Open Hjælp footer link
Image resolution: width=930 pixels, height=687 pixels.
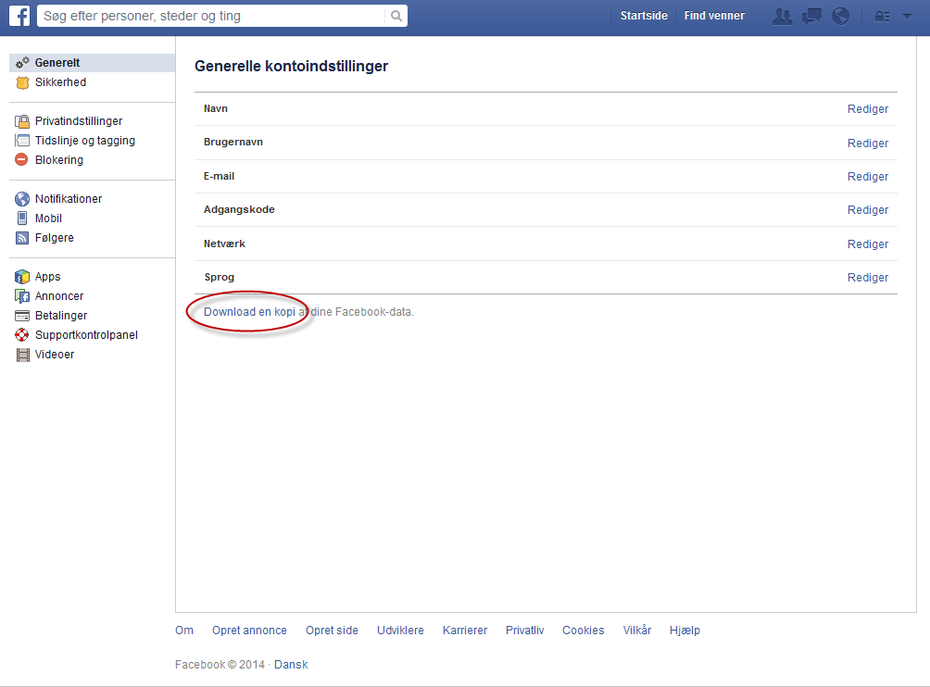(x=684, y=630)
